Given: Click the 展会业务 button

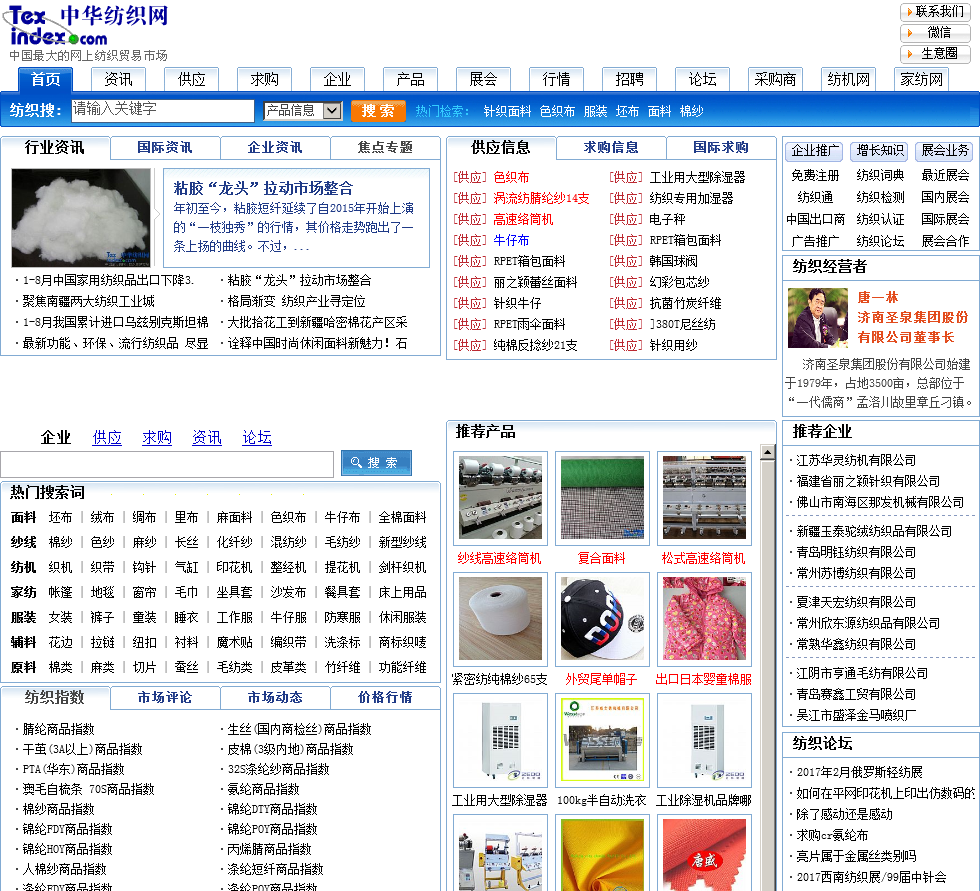Looking at the screenshot, I should coord(944,151).
